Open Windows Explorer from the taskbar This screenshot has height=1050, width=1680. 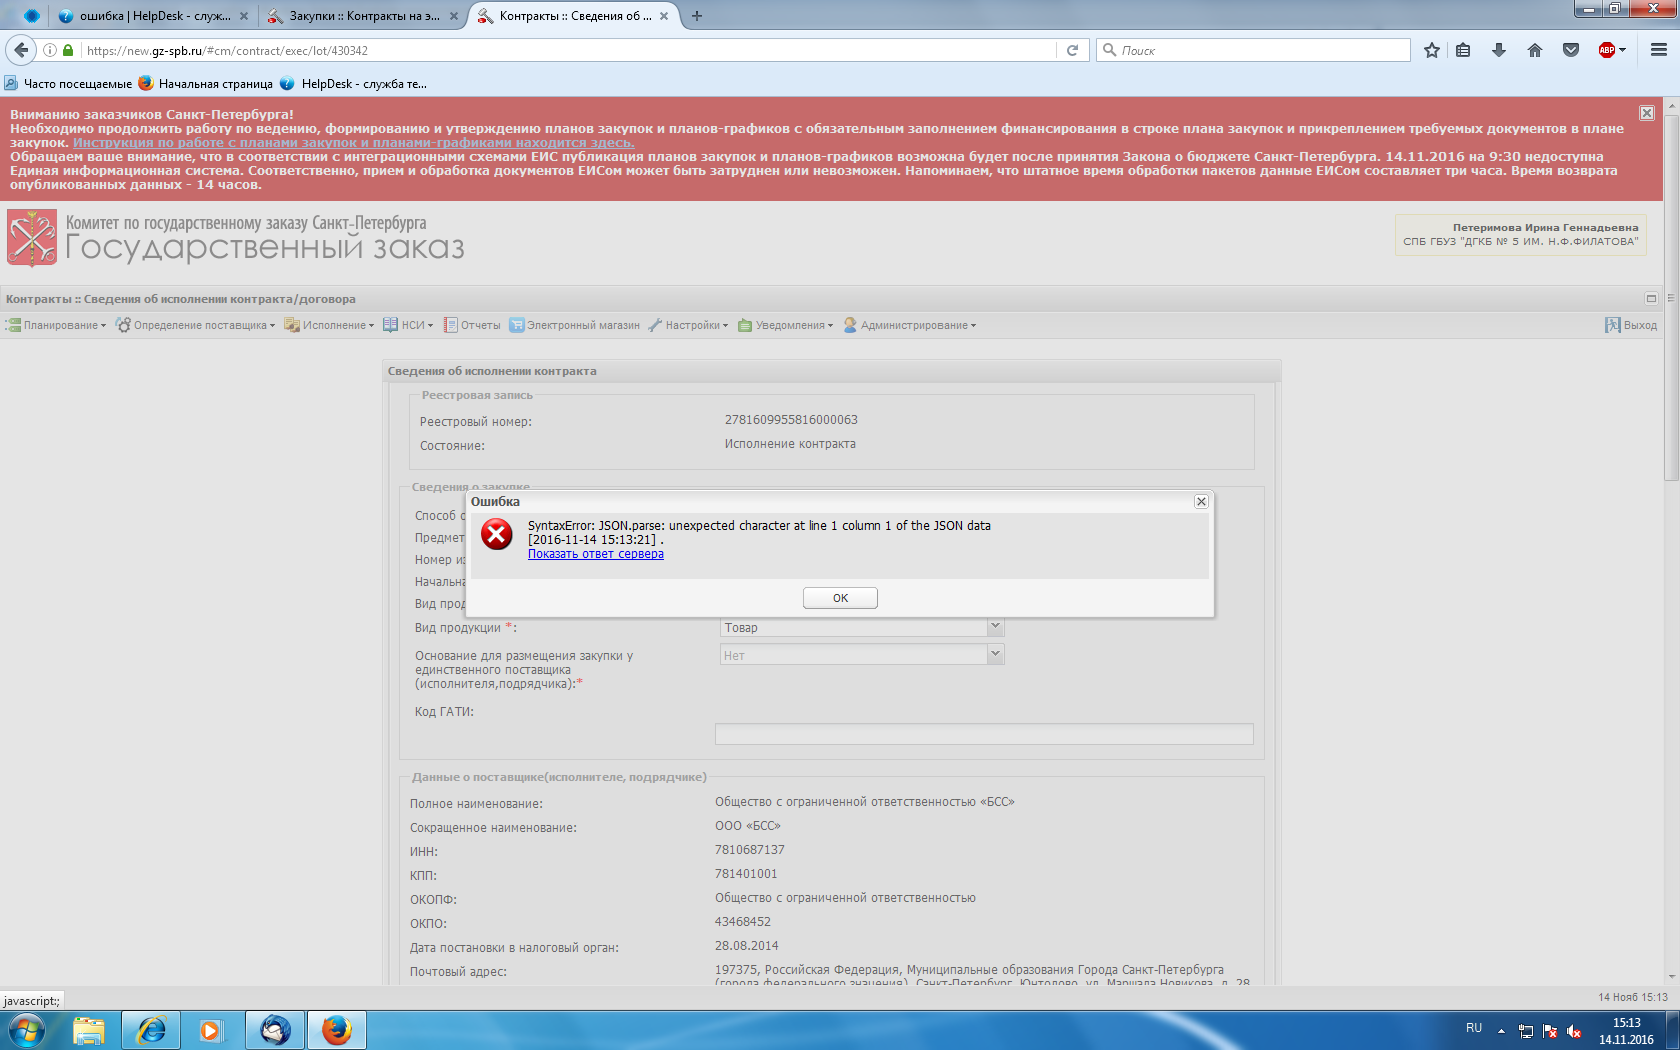tap(89, 1029)
